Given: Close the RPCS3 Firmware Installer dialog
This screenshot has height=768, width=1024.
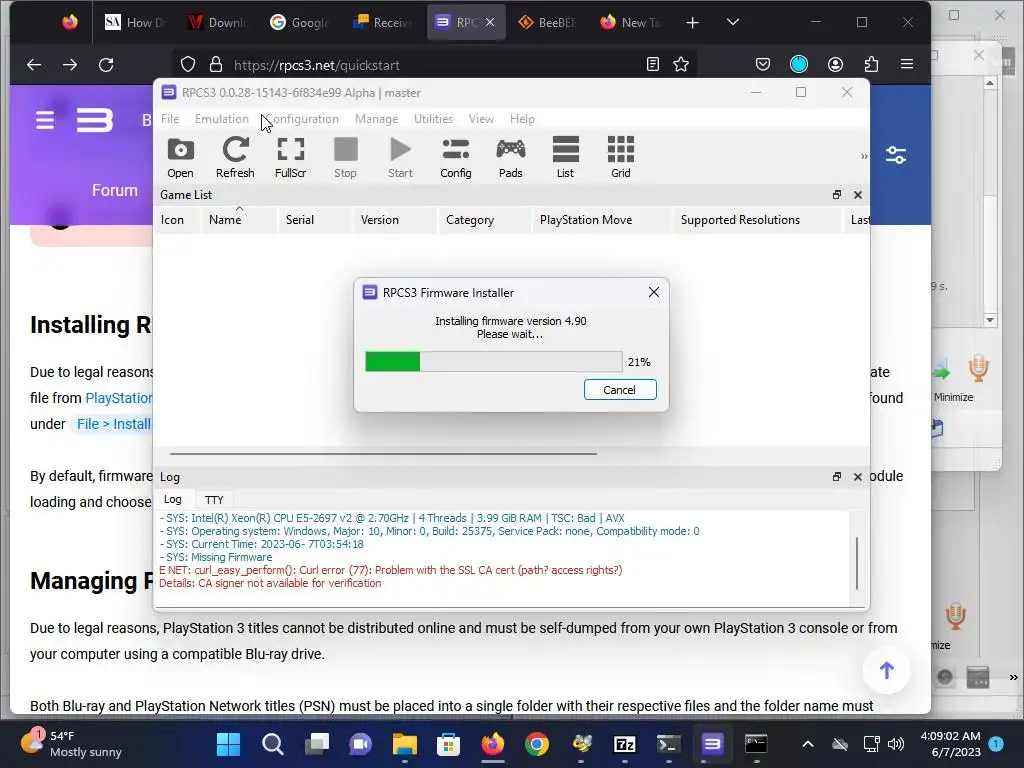Looking at the screenshot, I should [654, 293].
